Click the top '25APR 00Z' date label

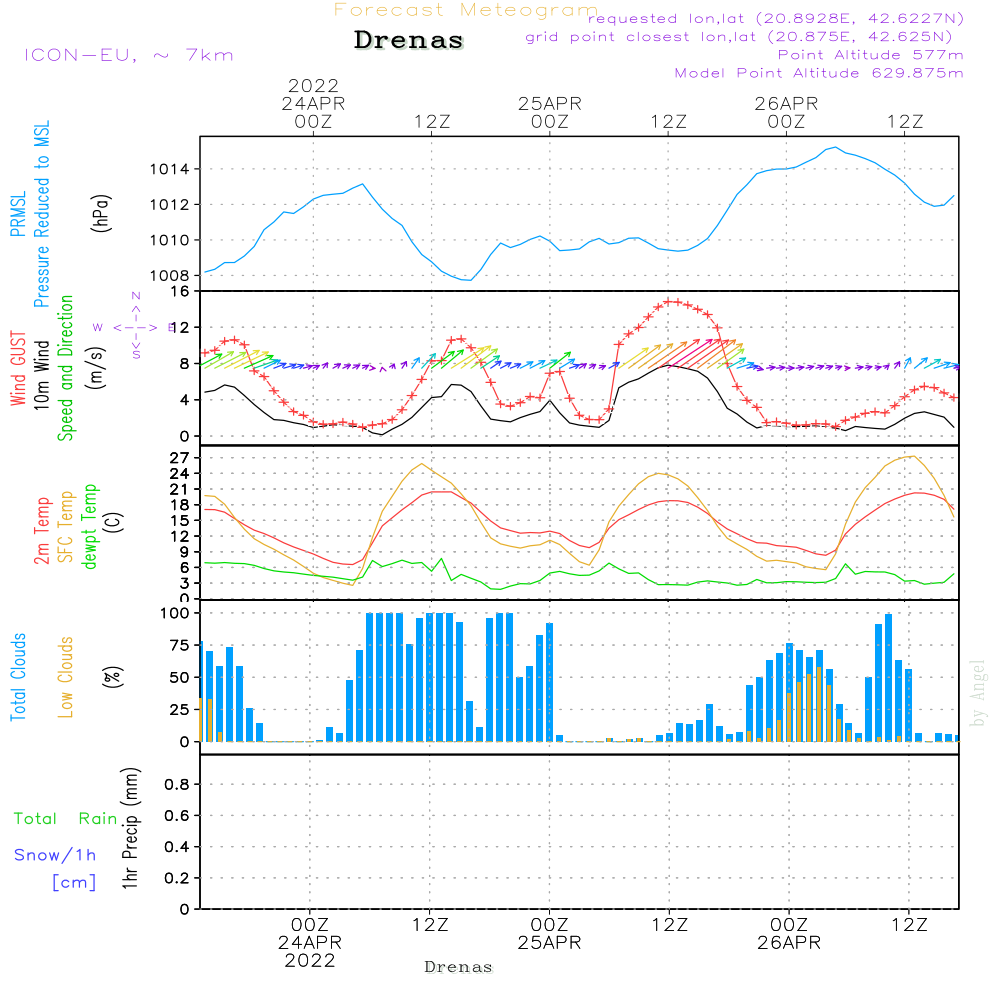[550, 112]
